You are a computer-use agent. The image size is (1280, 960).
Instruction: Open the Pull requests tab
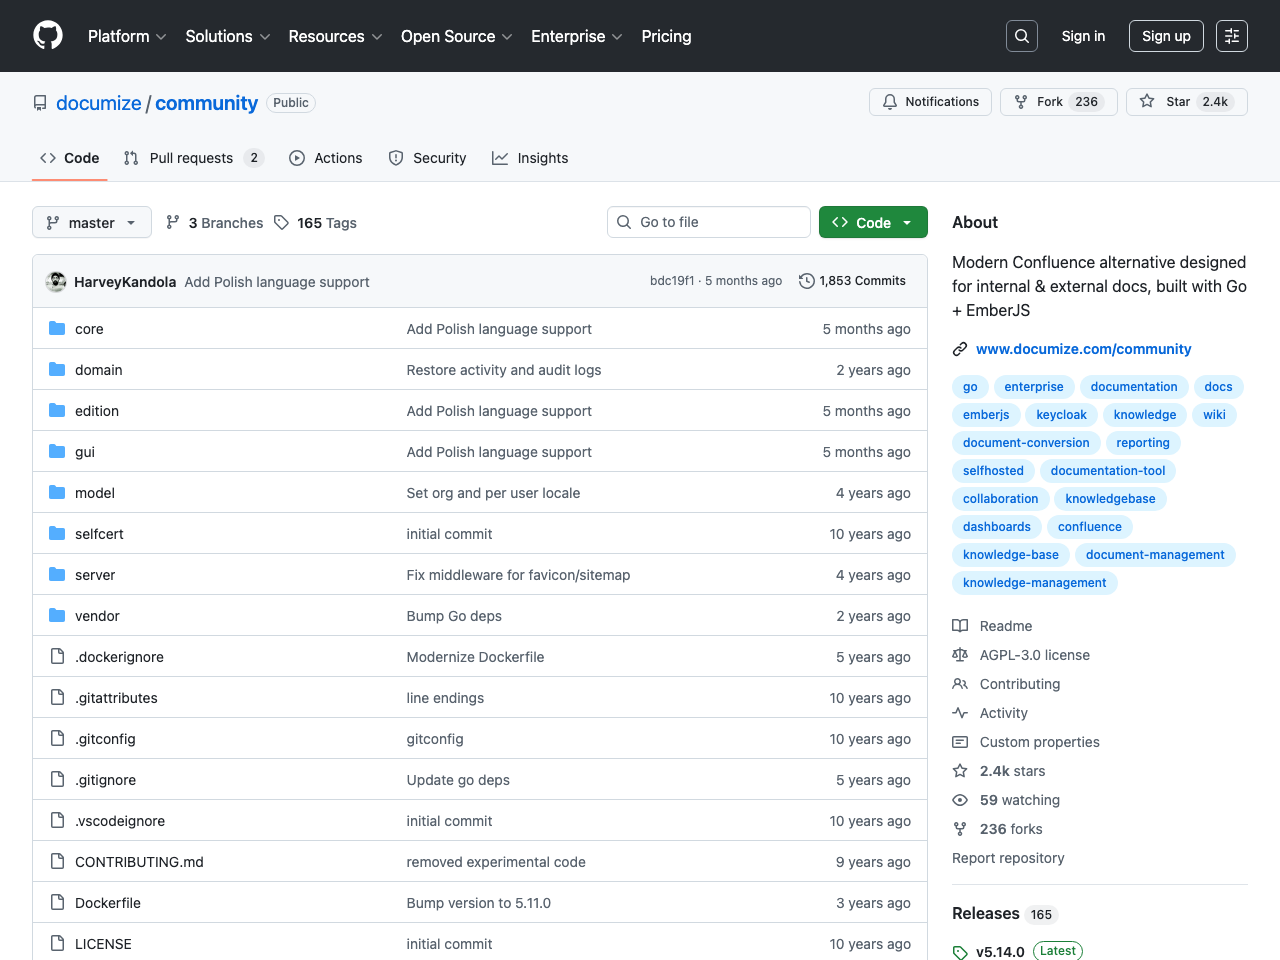[191, 158]
